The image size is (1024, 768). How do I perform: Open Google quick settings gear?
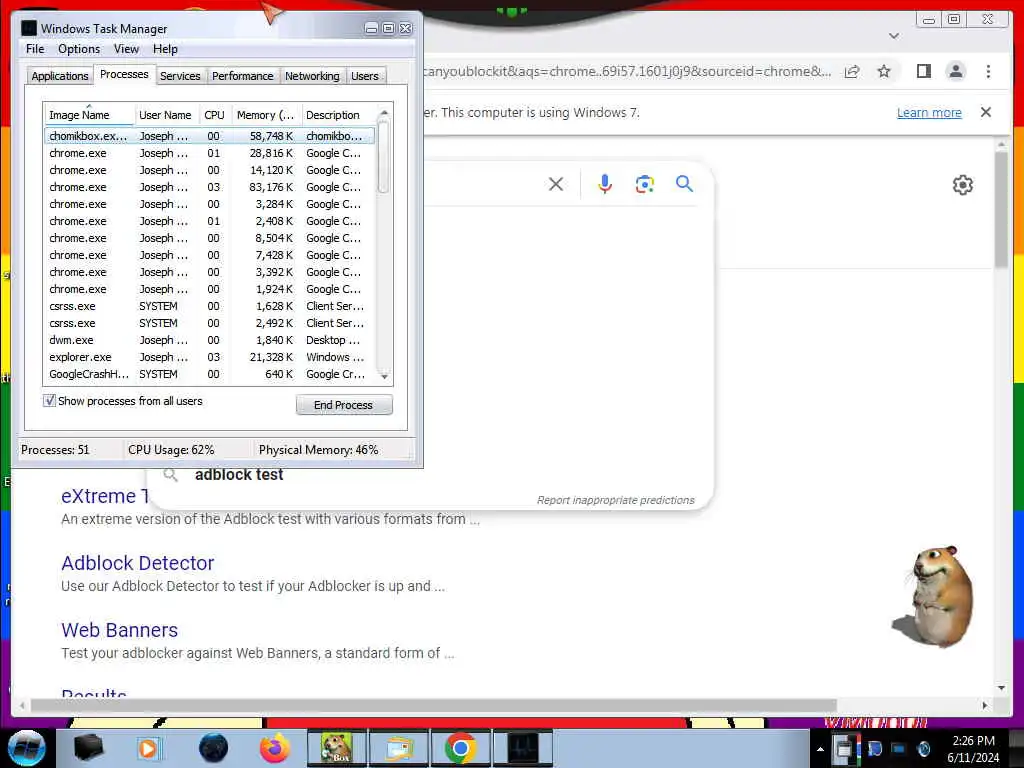point(962,185)
